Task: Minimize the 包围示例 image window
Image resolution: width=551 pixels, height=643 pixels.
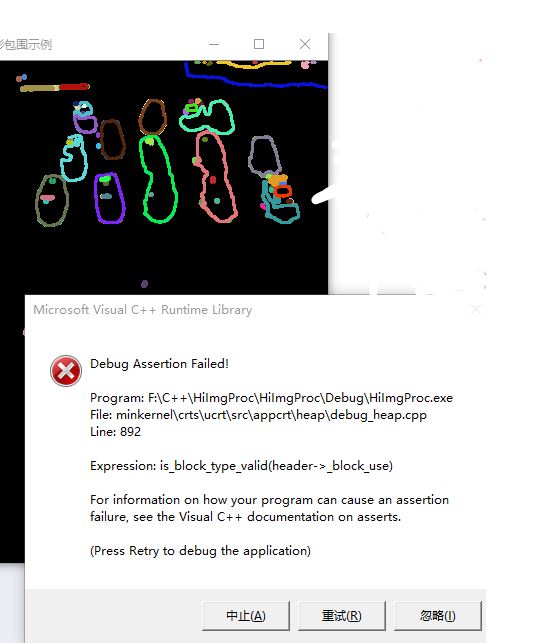Action: 214,44
